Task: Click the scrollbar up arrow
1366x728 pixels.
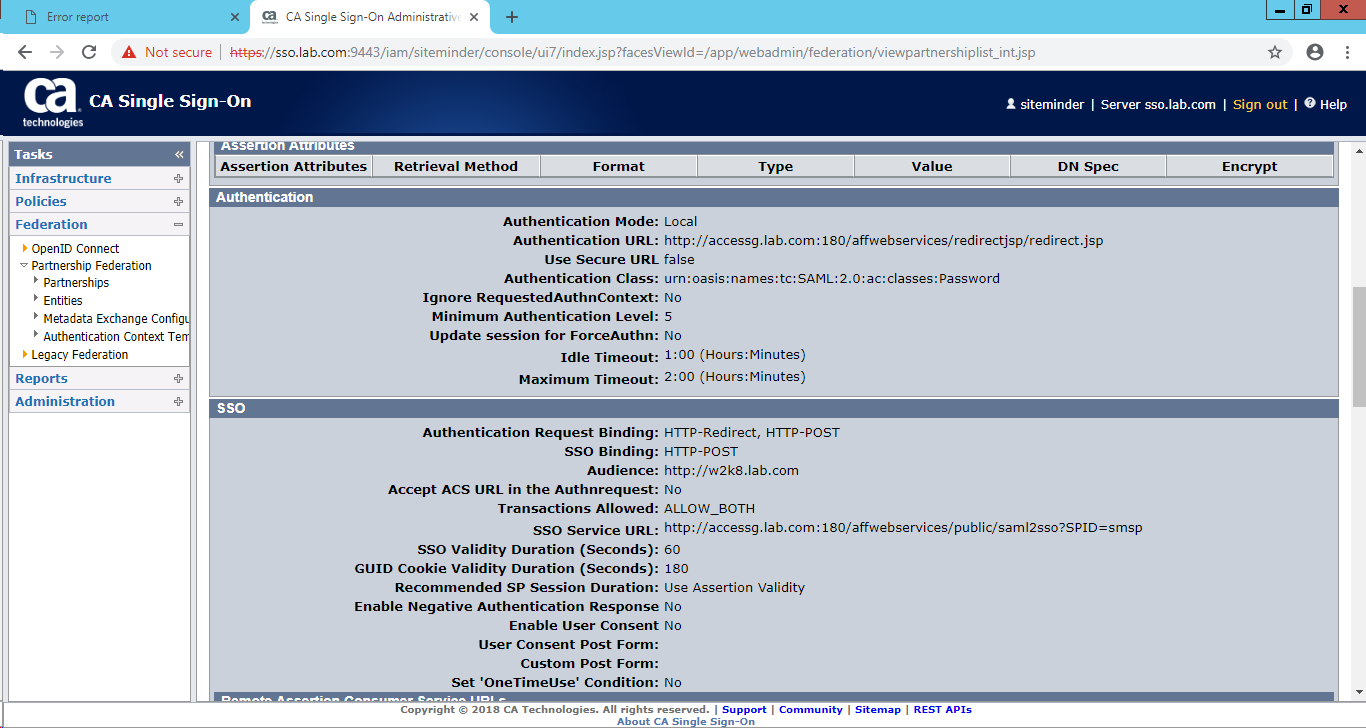Action: click(1358, 150)
